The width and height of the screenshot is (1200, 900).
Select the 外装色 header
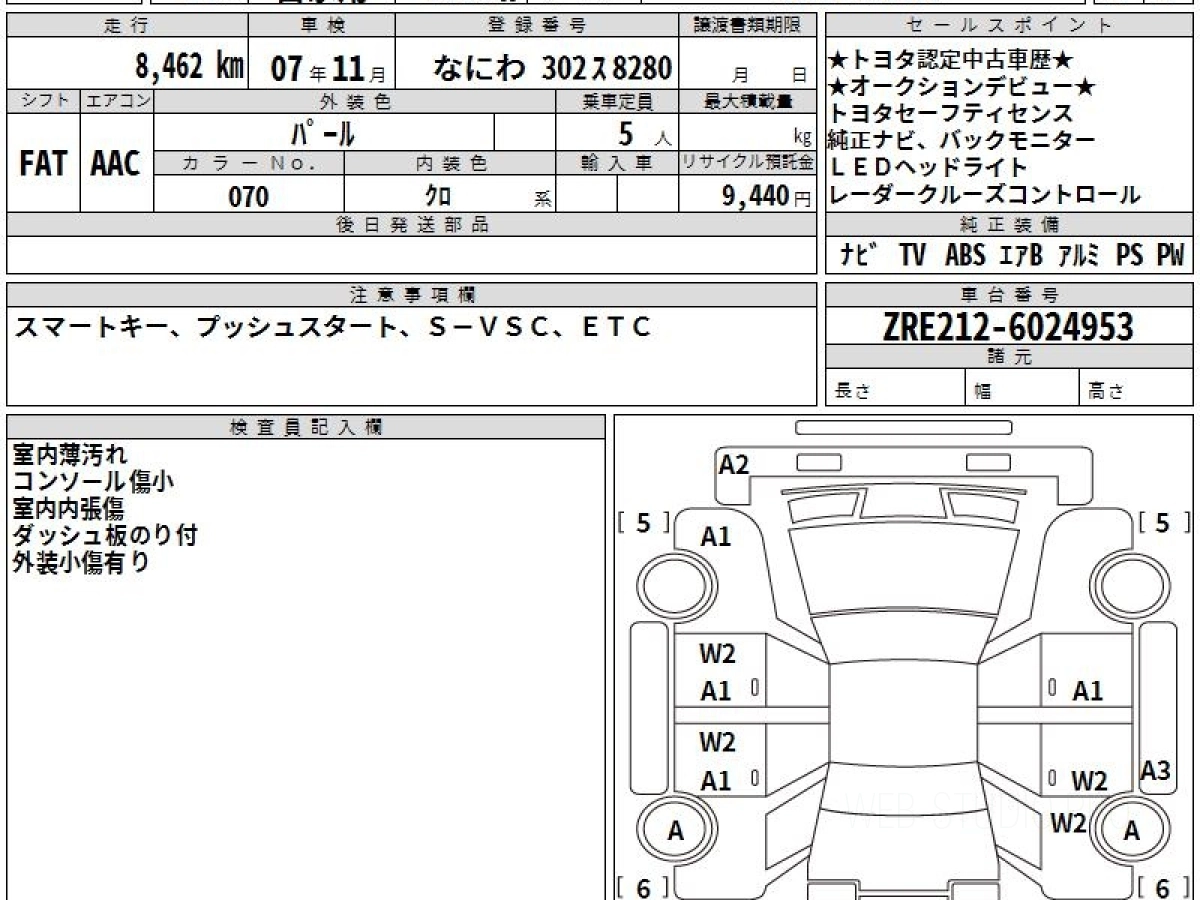coord(355,101)
